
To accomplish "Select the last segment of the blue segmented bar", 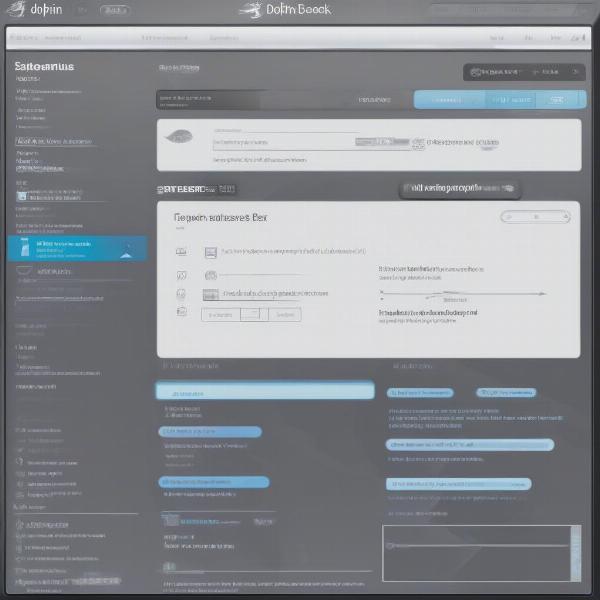I will click(x=561, y=100).
